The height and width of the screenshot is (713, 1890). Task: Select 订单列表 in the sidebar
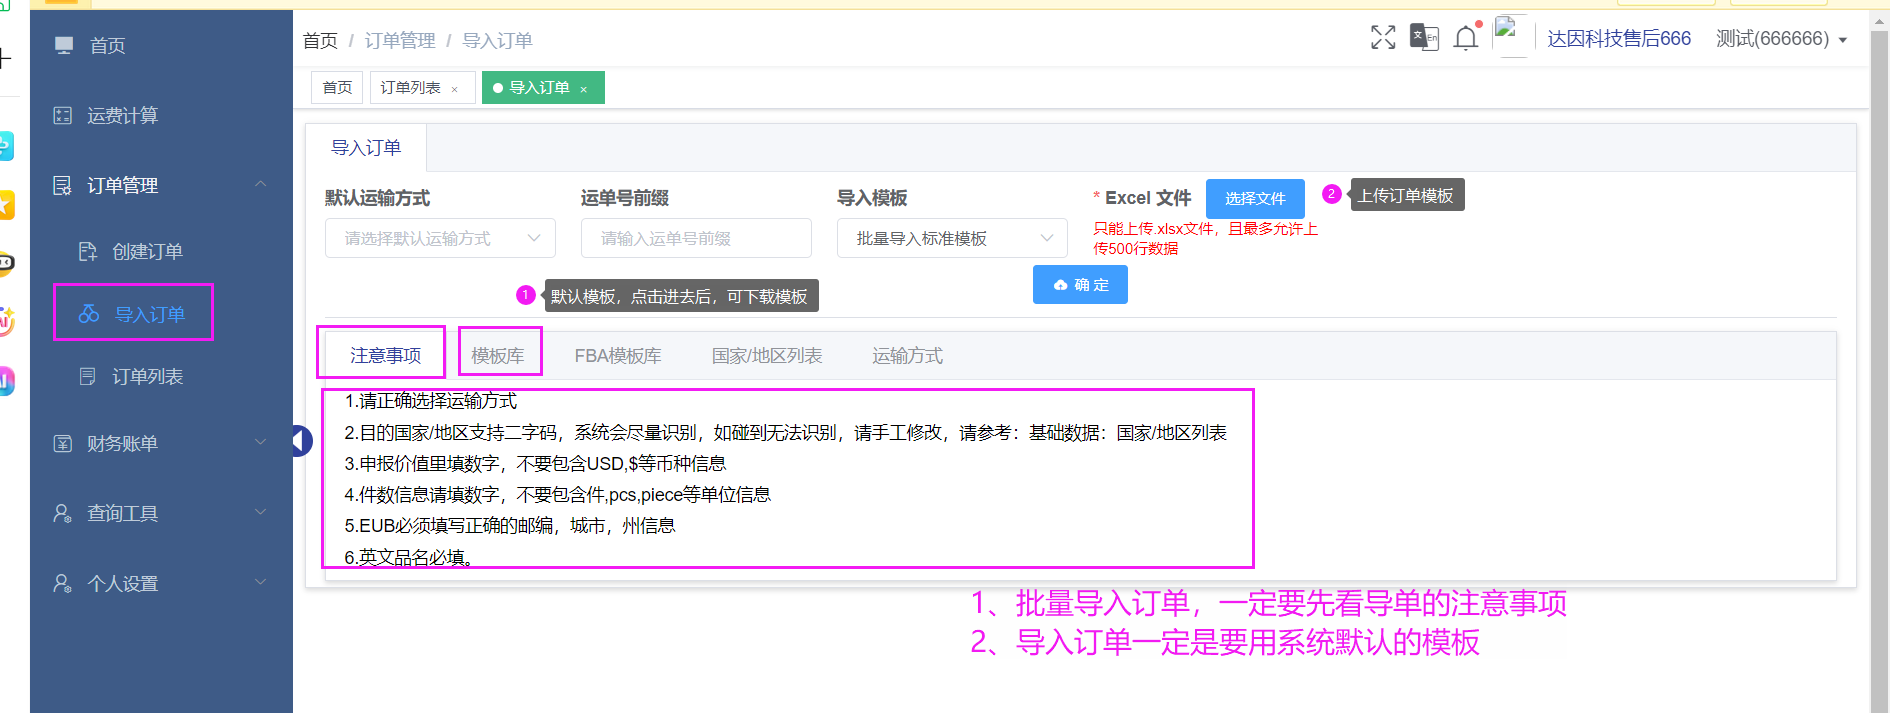pos(147,377)
